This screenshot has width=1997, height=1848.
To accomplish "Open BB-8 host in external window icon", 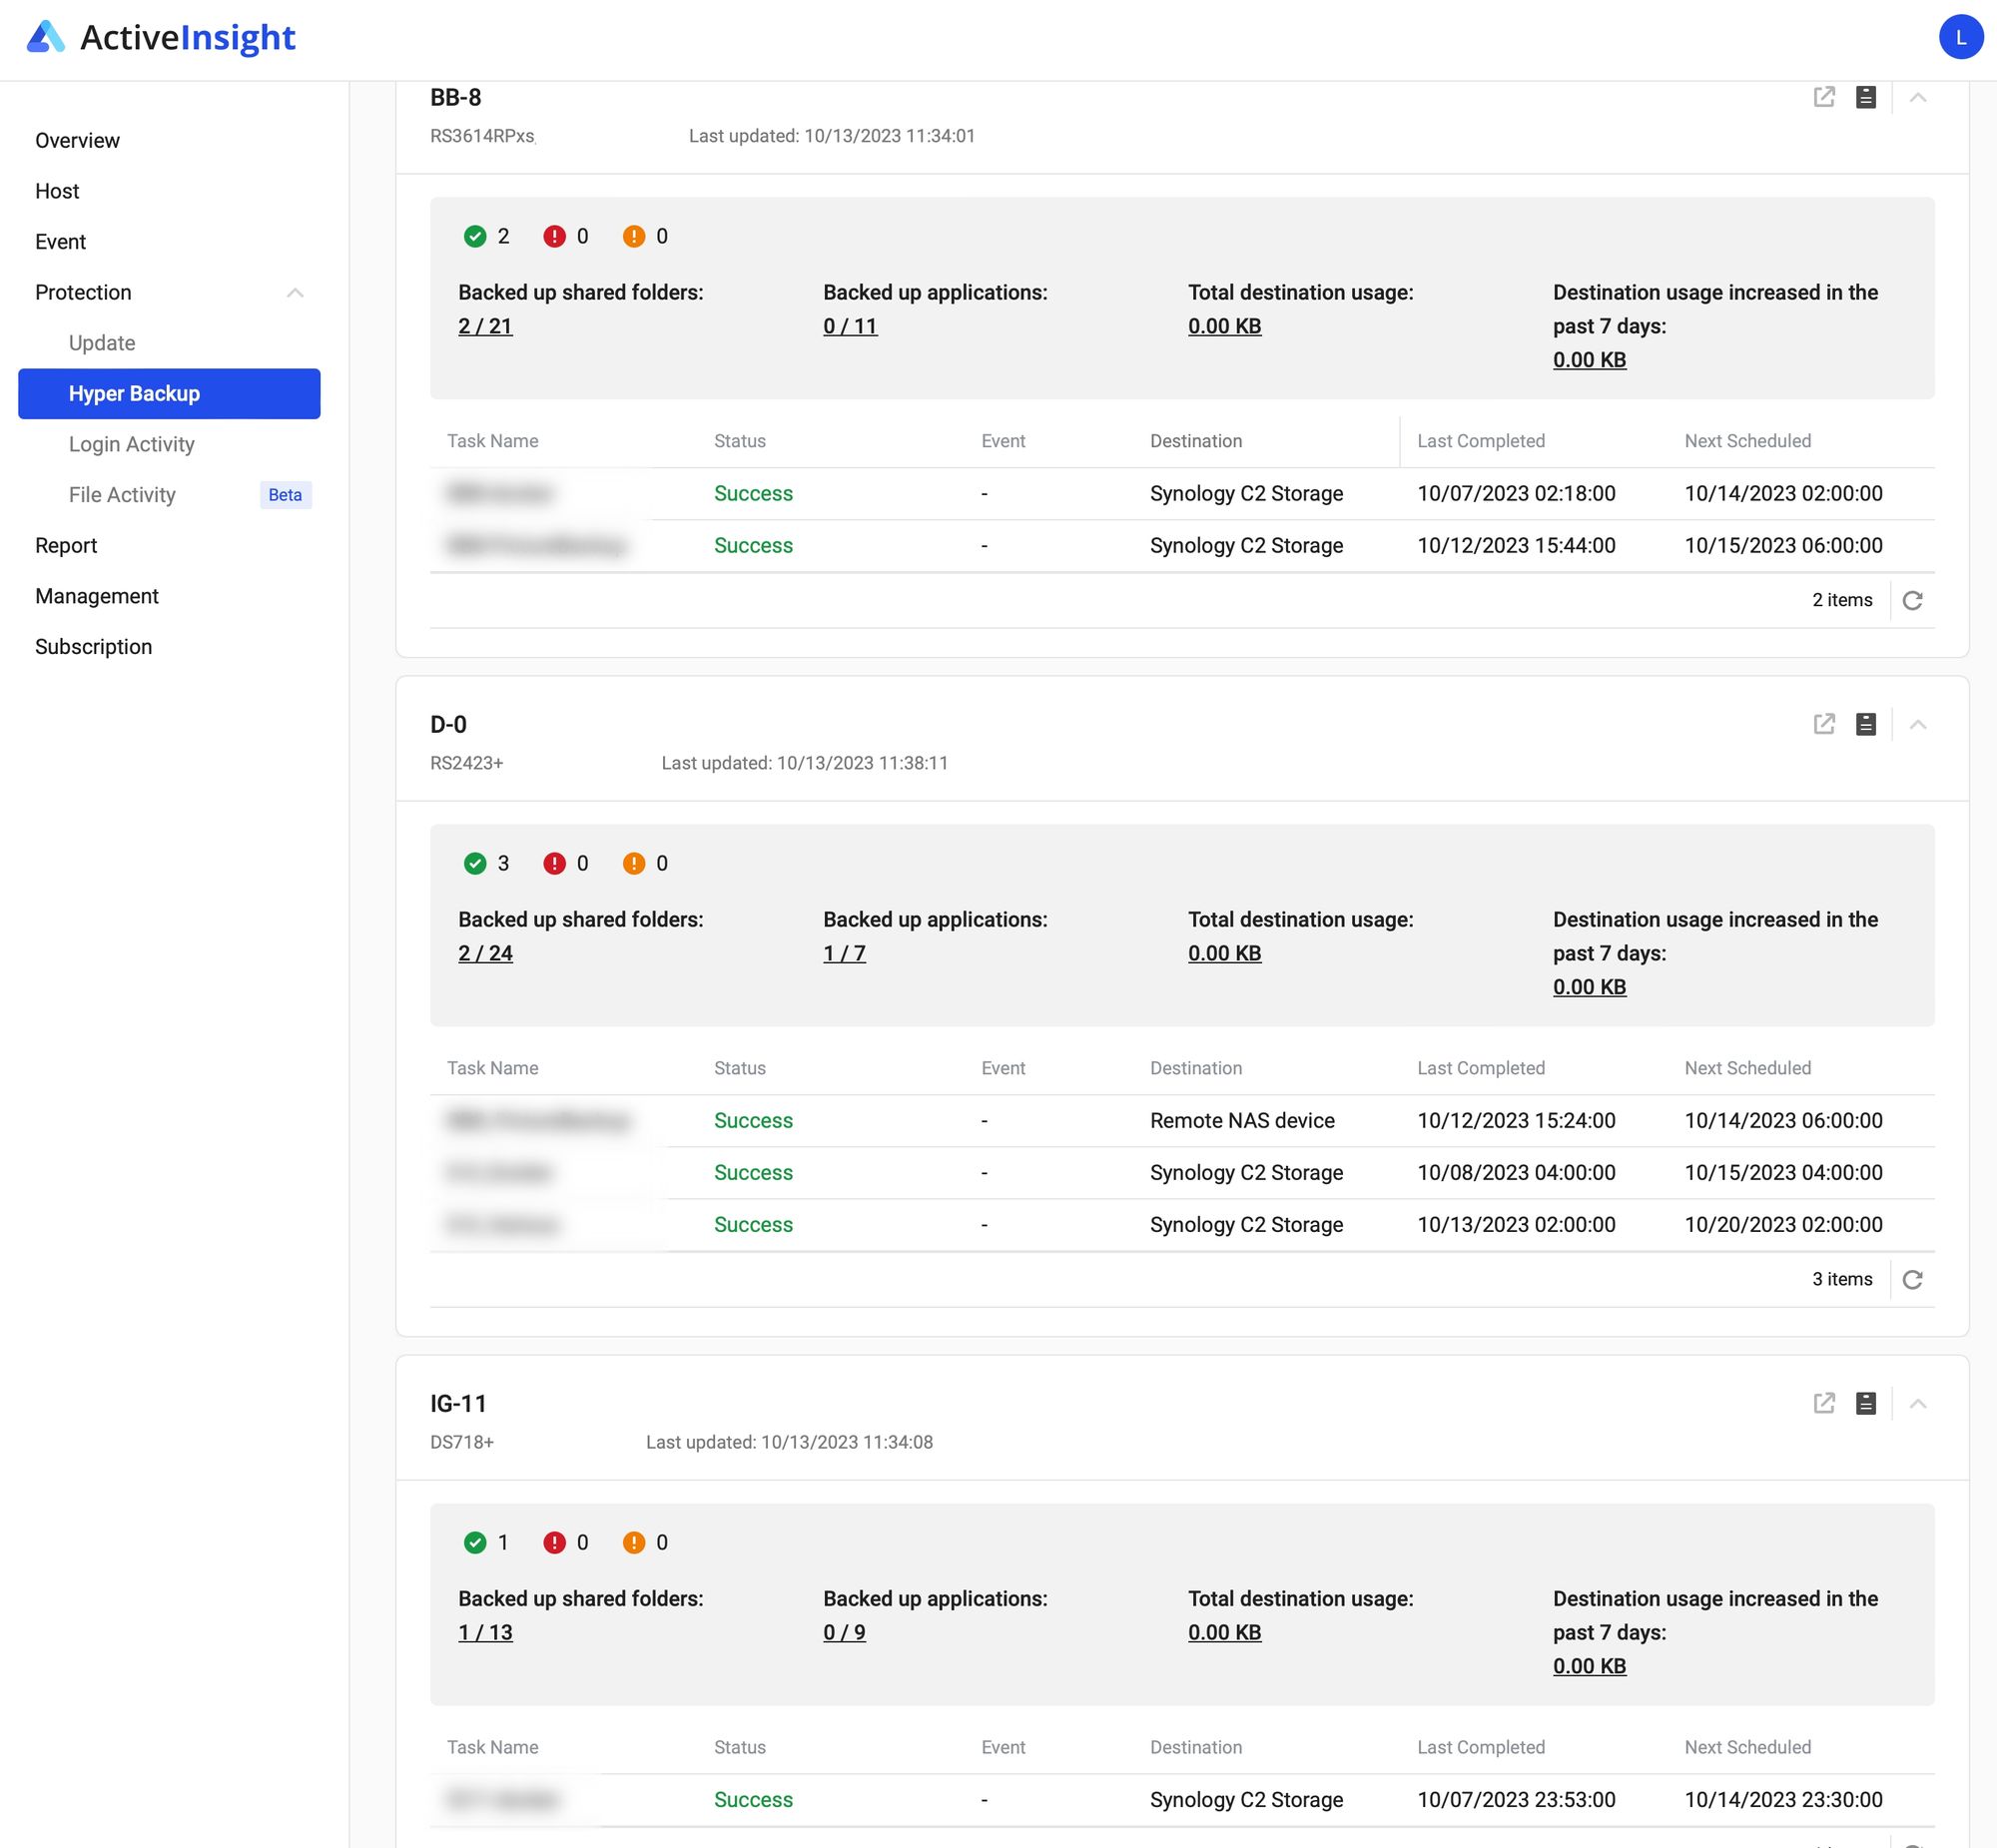I will (x=1824, y=97).
